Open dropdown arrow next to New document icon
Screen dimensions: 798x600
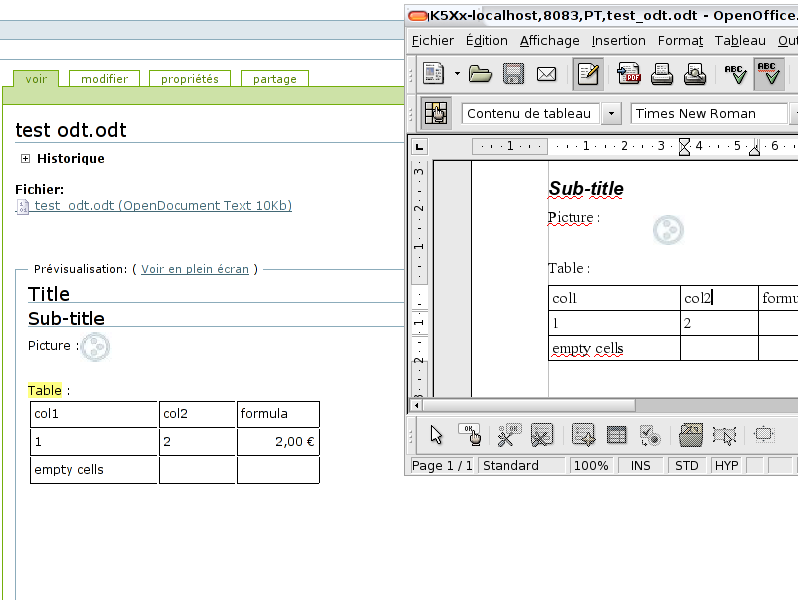(457, 74)
